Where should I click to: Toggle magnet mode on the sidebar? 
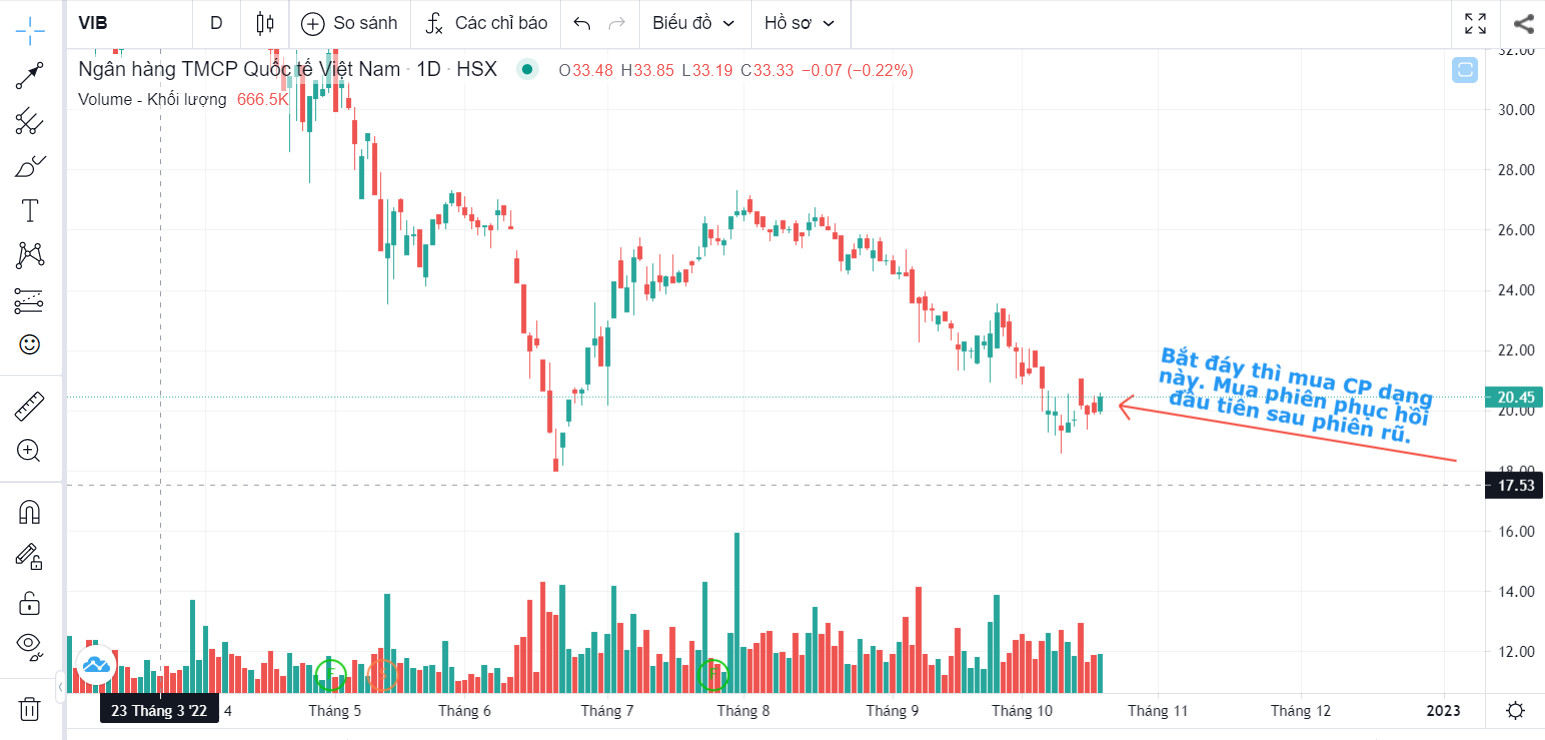(30, 512)
